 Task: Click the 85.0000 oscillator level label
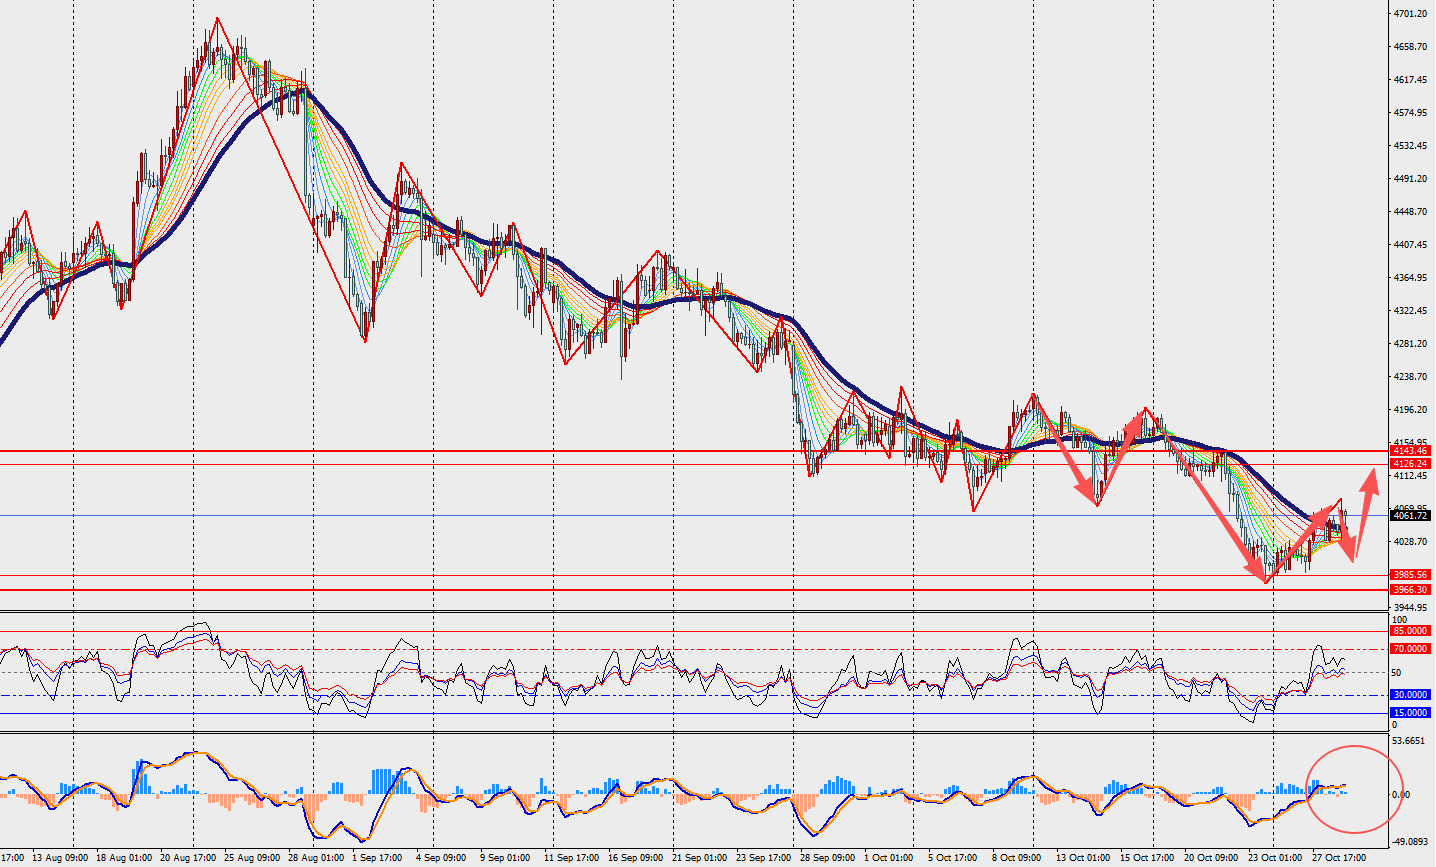[x=1410, y=631]
